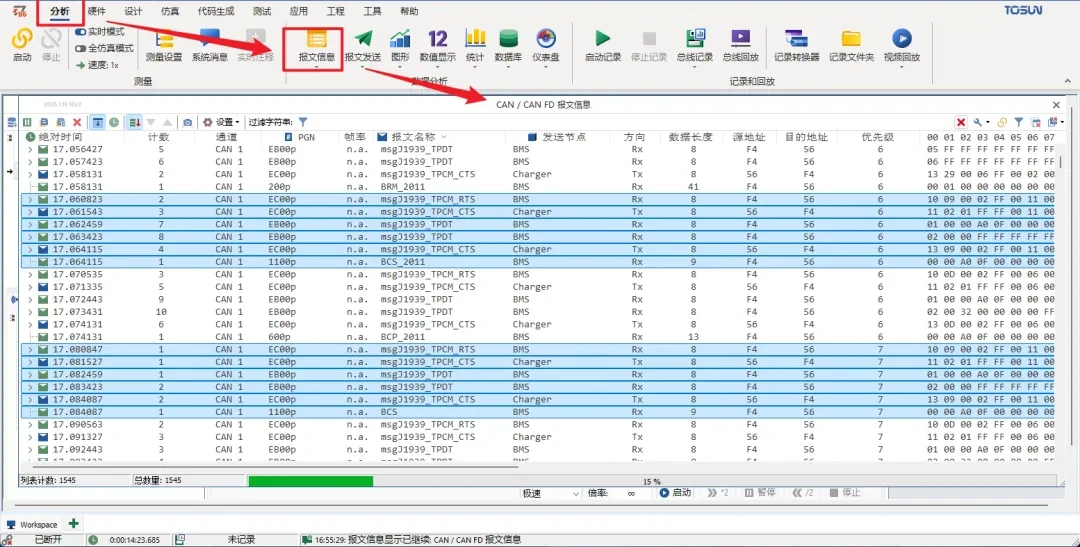Click the green replay progress bar
The image size is (1080, 547).
(x=311, y=481)
